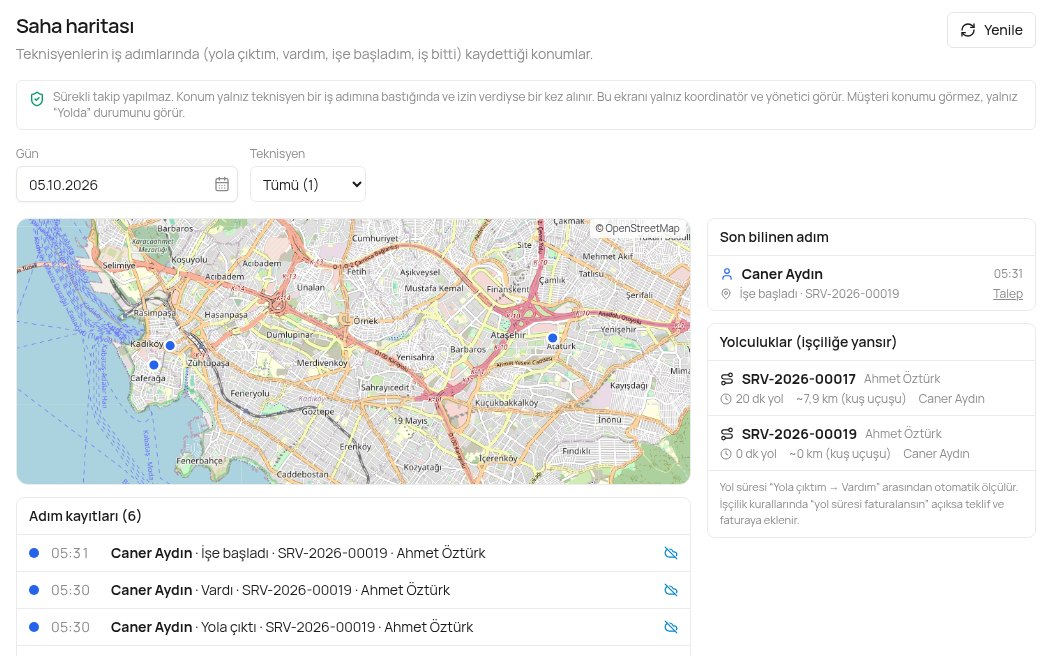Click the Gün date field showing 05.10.2026

pos(127,184)
